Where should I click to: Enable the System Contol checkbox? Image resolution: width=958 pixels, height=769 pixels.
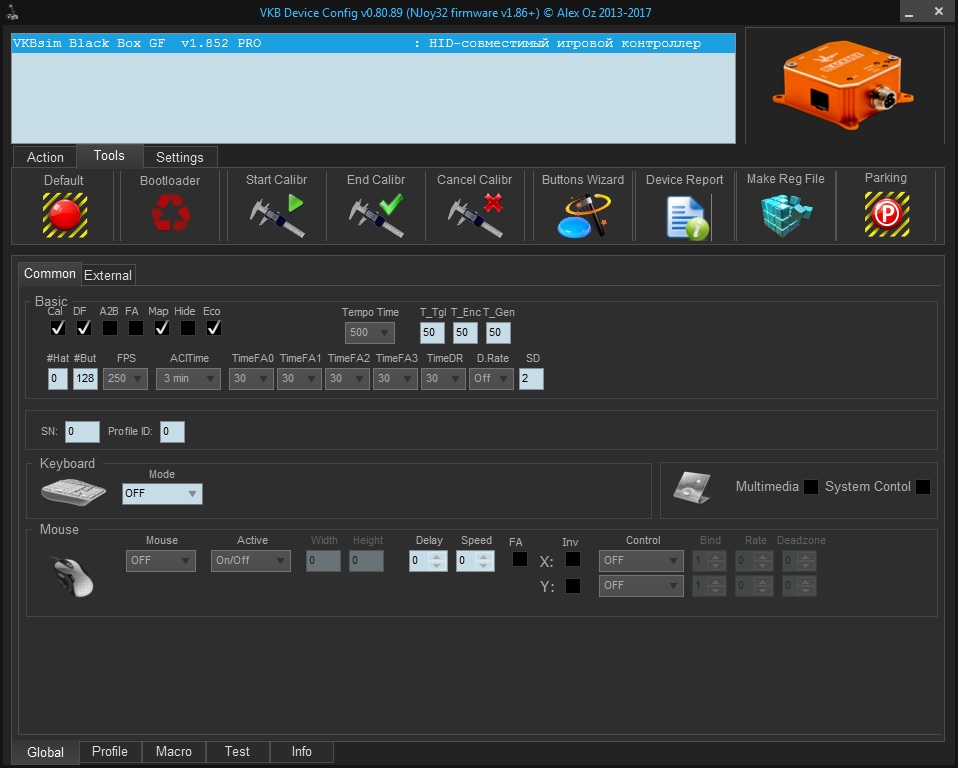click(923, 487)
